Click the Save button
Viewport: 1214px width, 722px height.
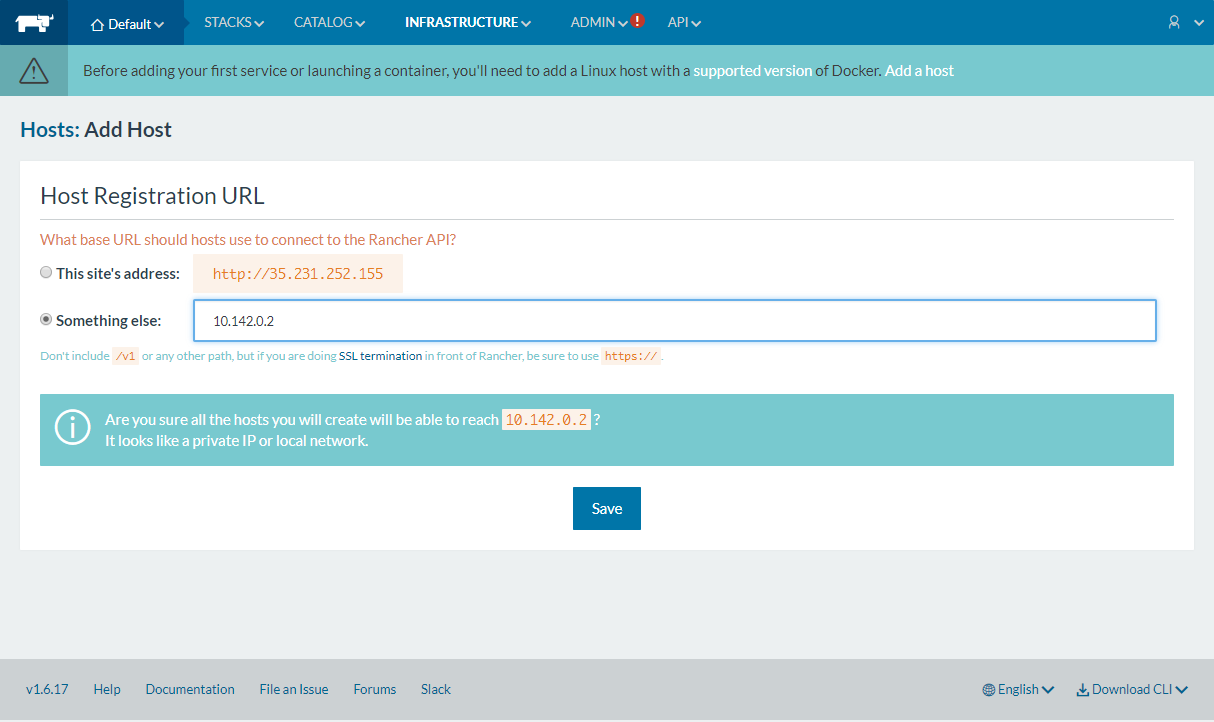tap(607, 508)
